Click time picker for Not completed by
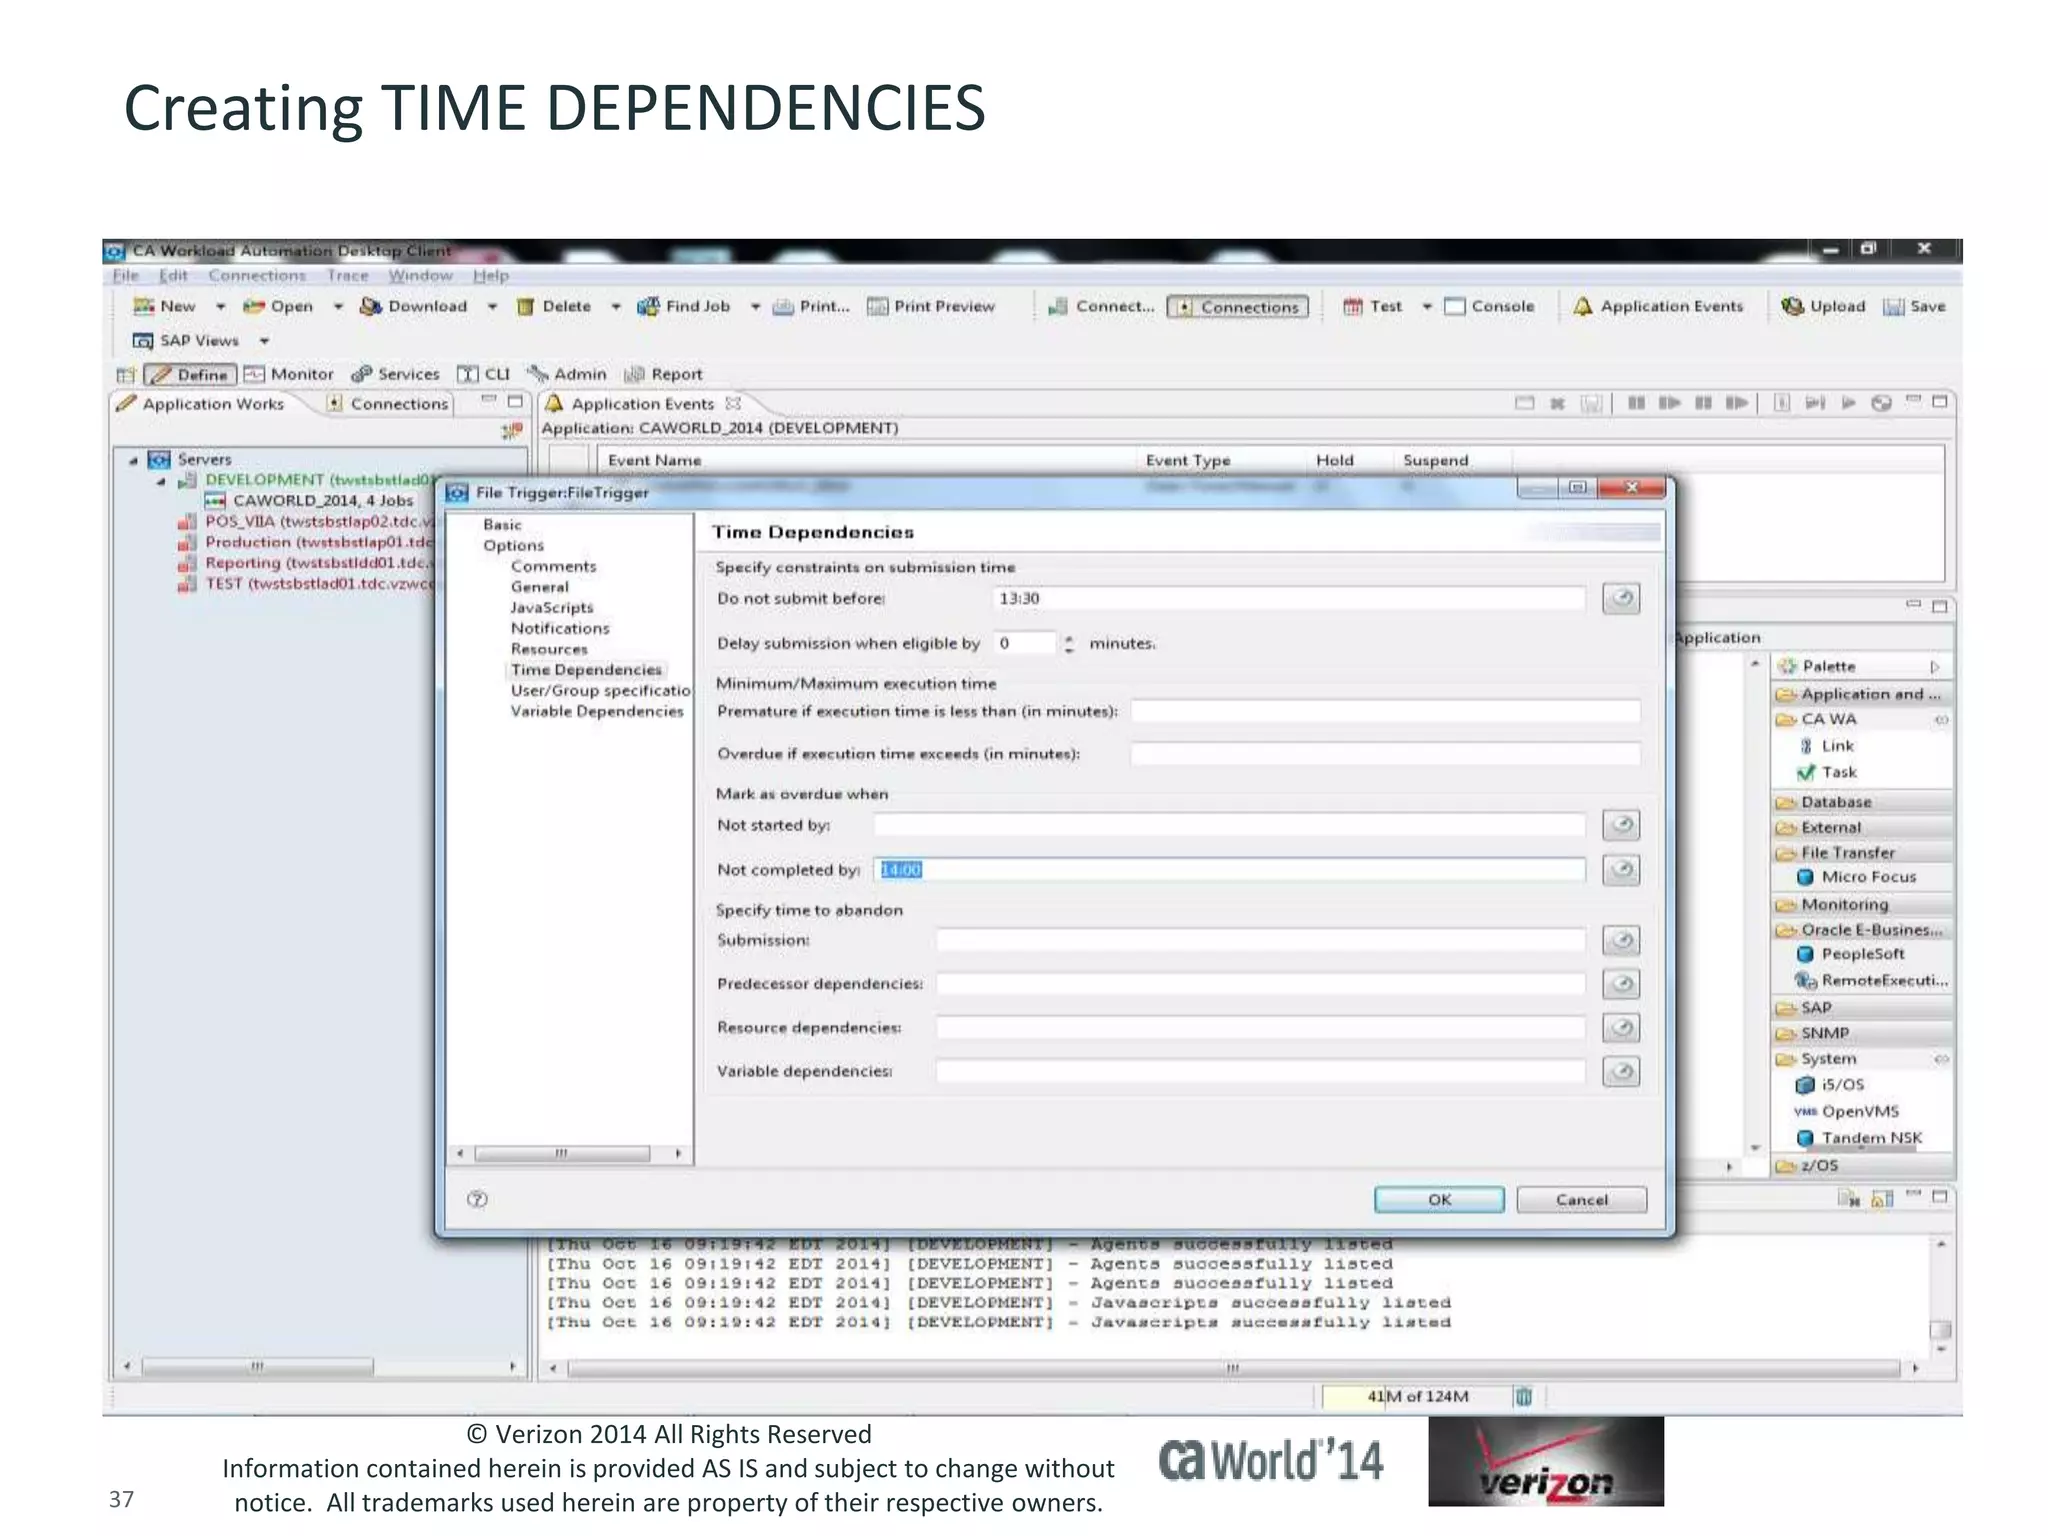The image size is (2048, 1536). (x=1621, y=870)
